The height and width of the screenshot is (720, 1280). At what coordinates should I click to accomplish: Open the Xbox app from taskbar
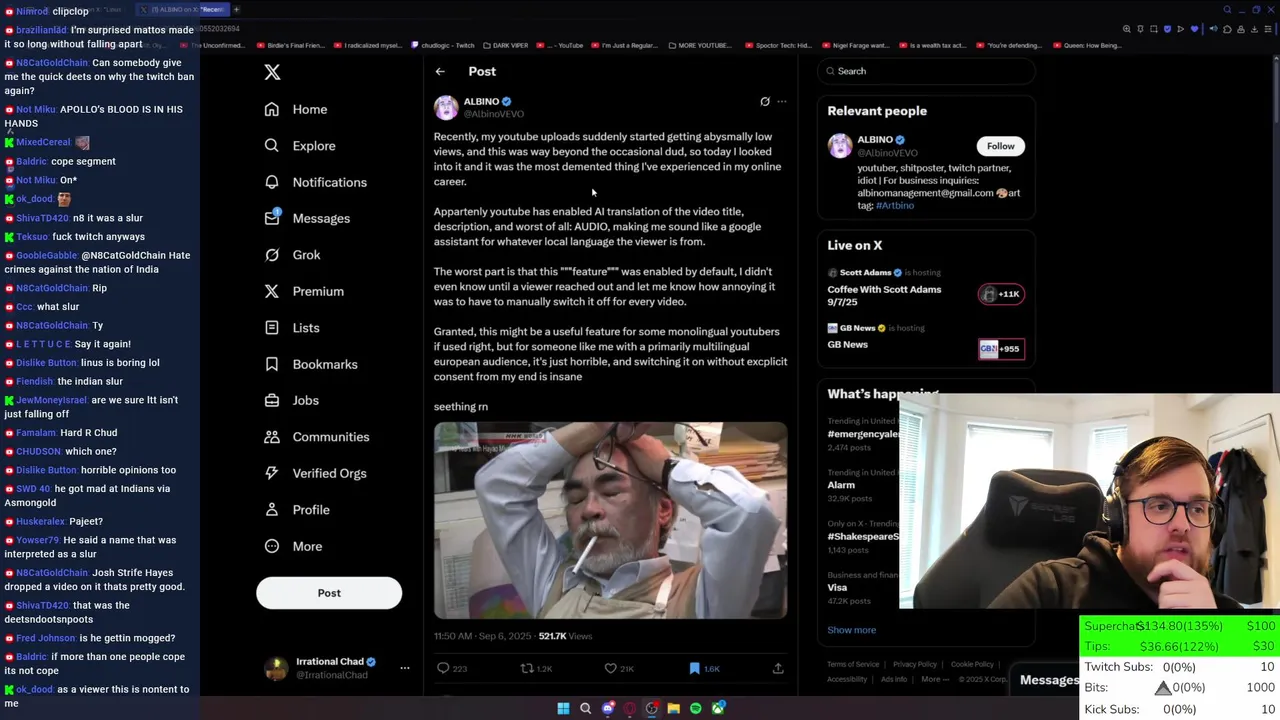[x=718, y=708]
